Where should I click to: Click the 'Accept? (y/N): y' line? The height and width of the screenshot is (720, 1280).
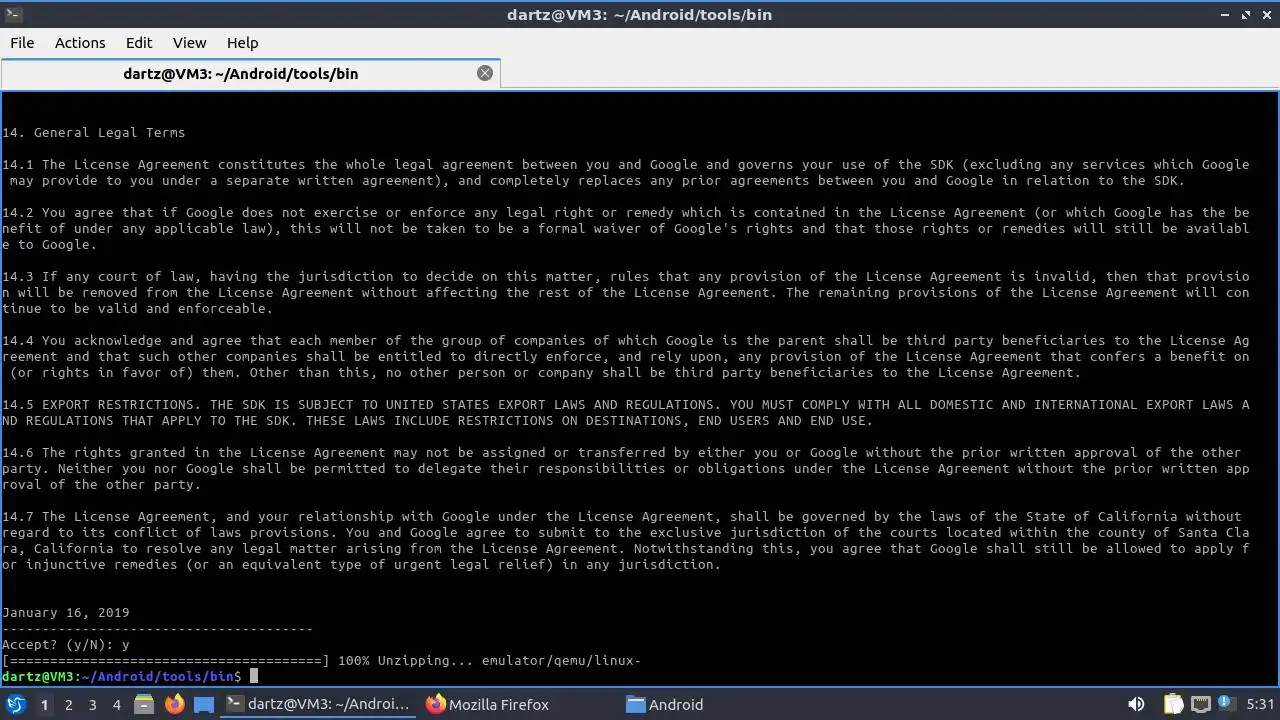(x=66, y=644)
